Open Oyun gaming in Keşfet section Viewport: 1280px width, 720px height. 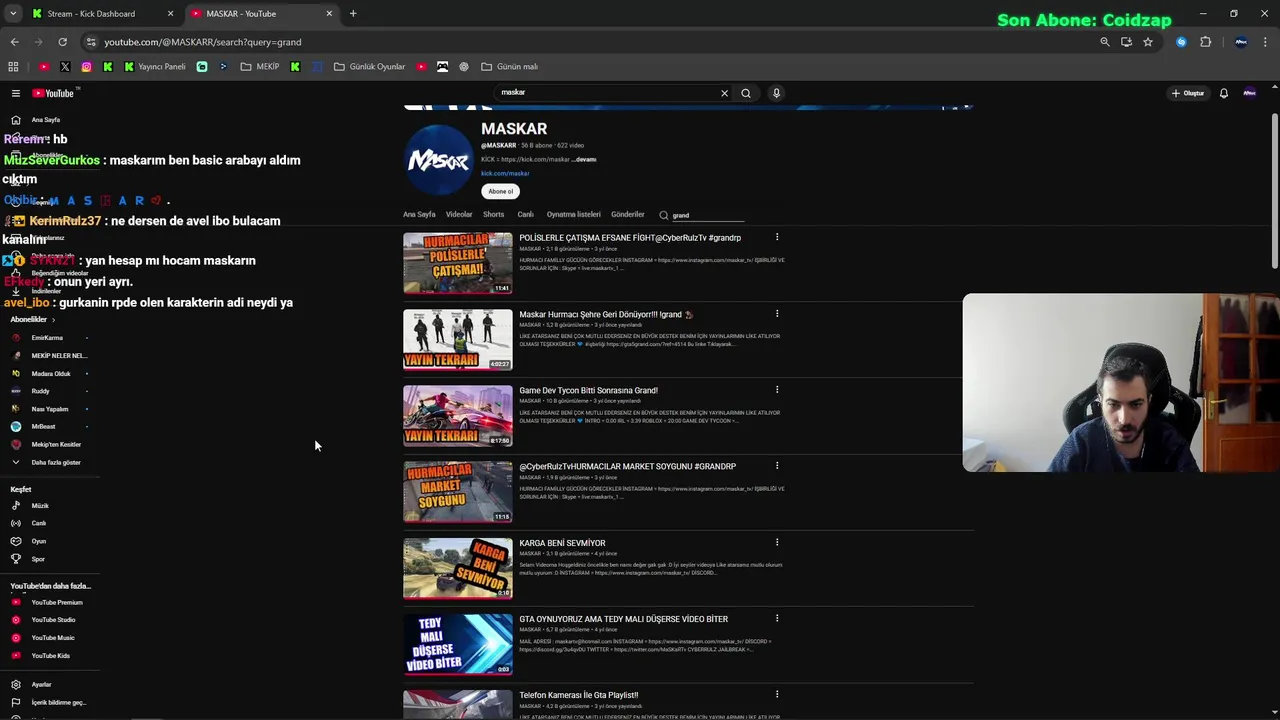[x=38, y=541]
